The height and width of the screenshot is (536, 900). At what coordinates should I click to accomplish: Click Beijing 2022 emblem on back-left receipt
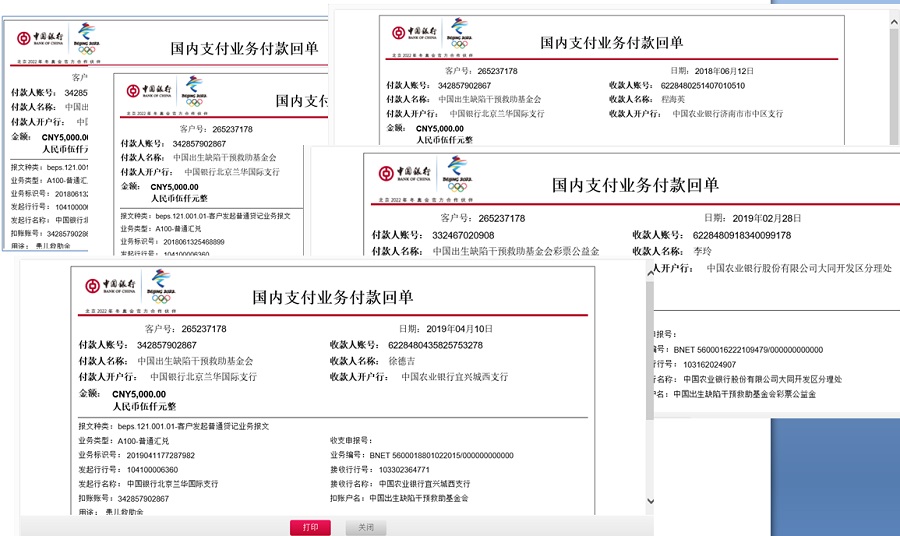tap(85, 39)
